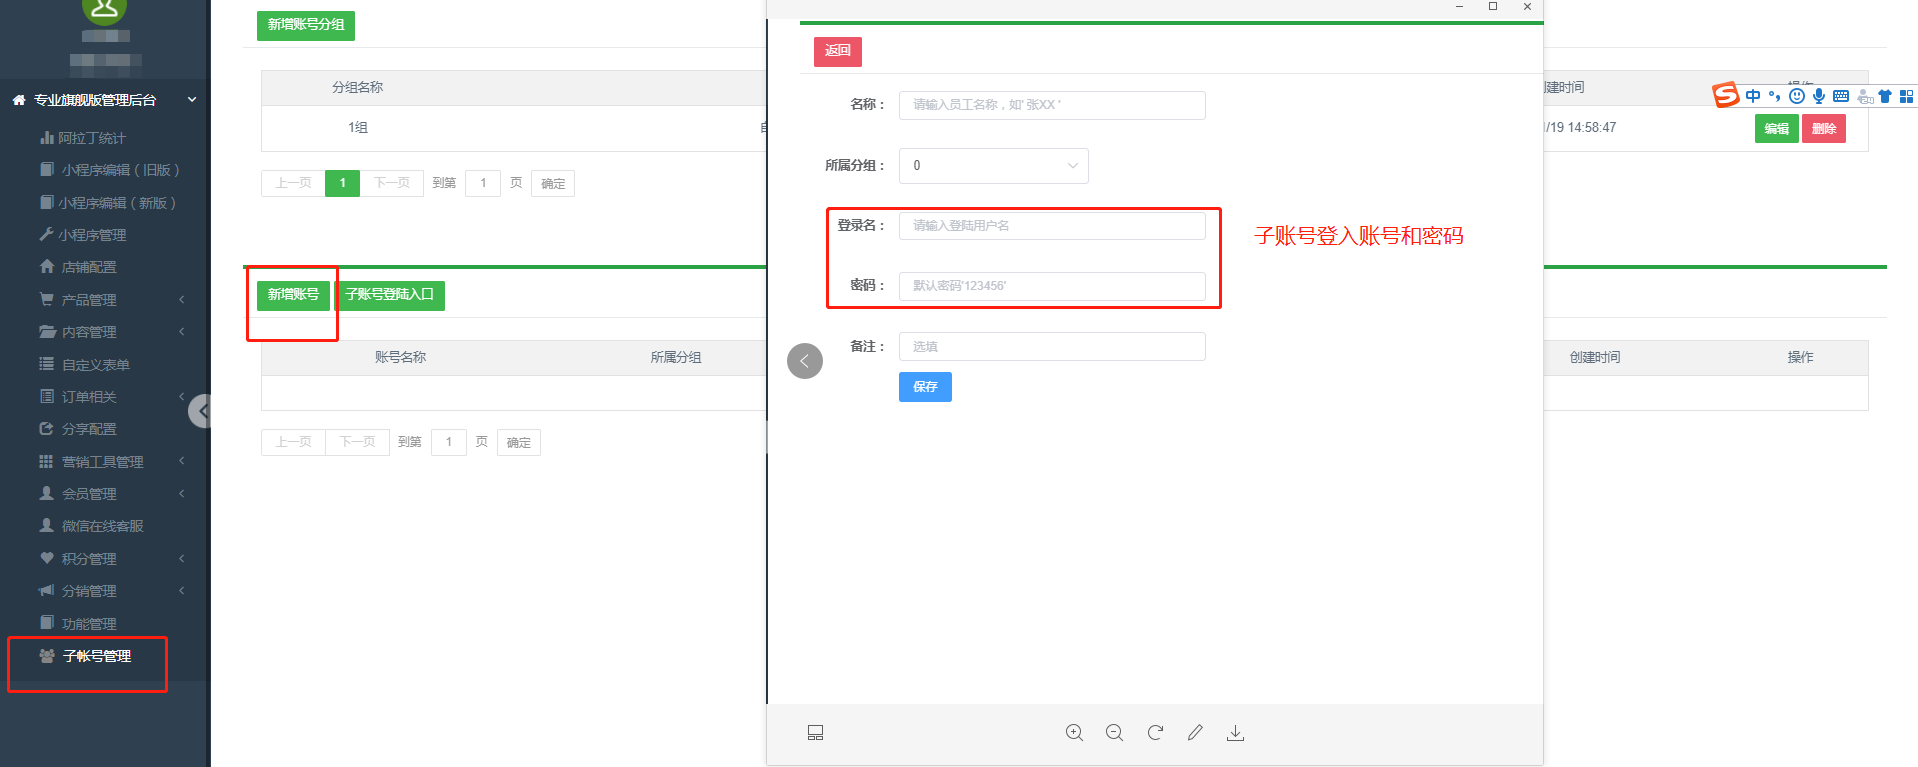Click the zoom out magnifier icon
Image resolution: width=1918 pixels, height=767 pixels.
(x=1114, y=733)
